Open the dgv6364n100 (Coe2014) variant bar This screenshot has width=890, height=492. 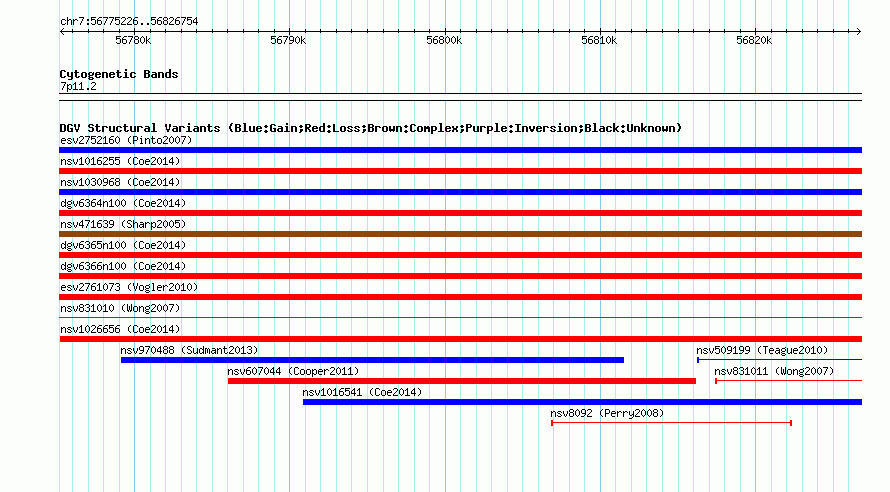pos(460,213)
